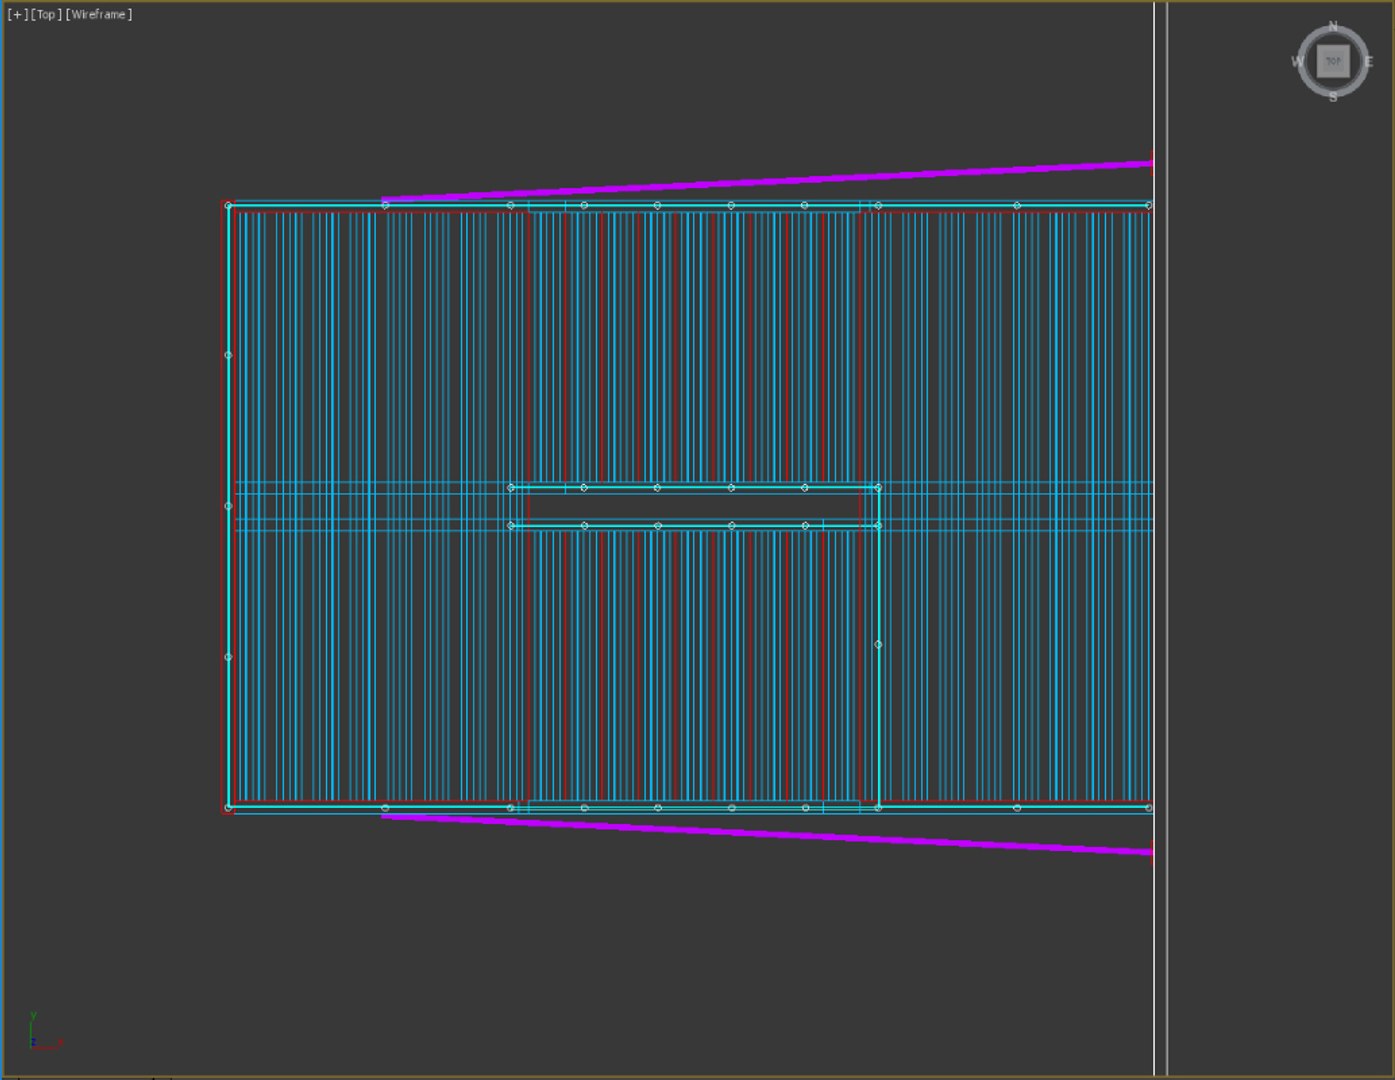Screen dimensions: 1395x1080
Task: Open the [+] general viewport menu
Action: pyautogui.click(x=17, y=15)
